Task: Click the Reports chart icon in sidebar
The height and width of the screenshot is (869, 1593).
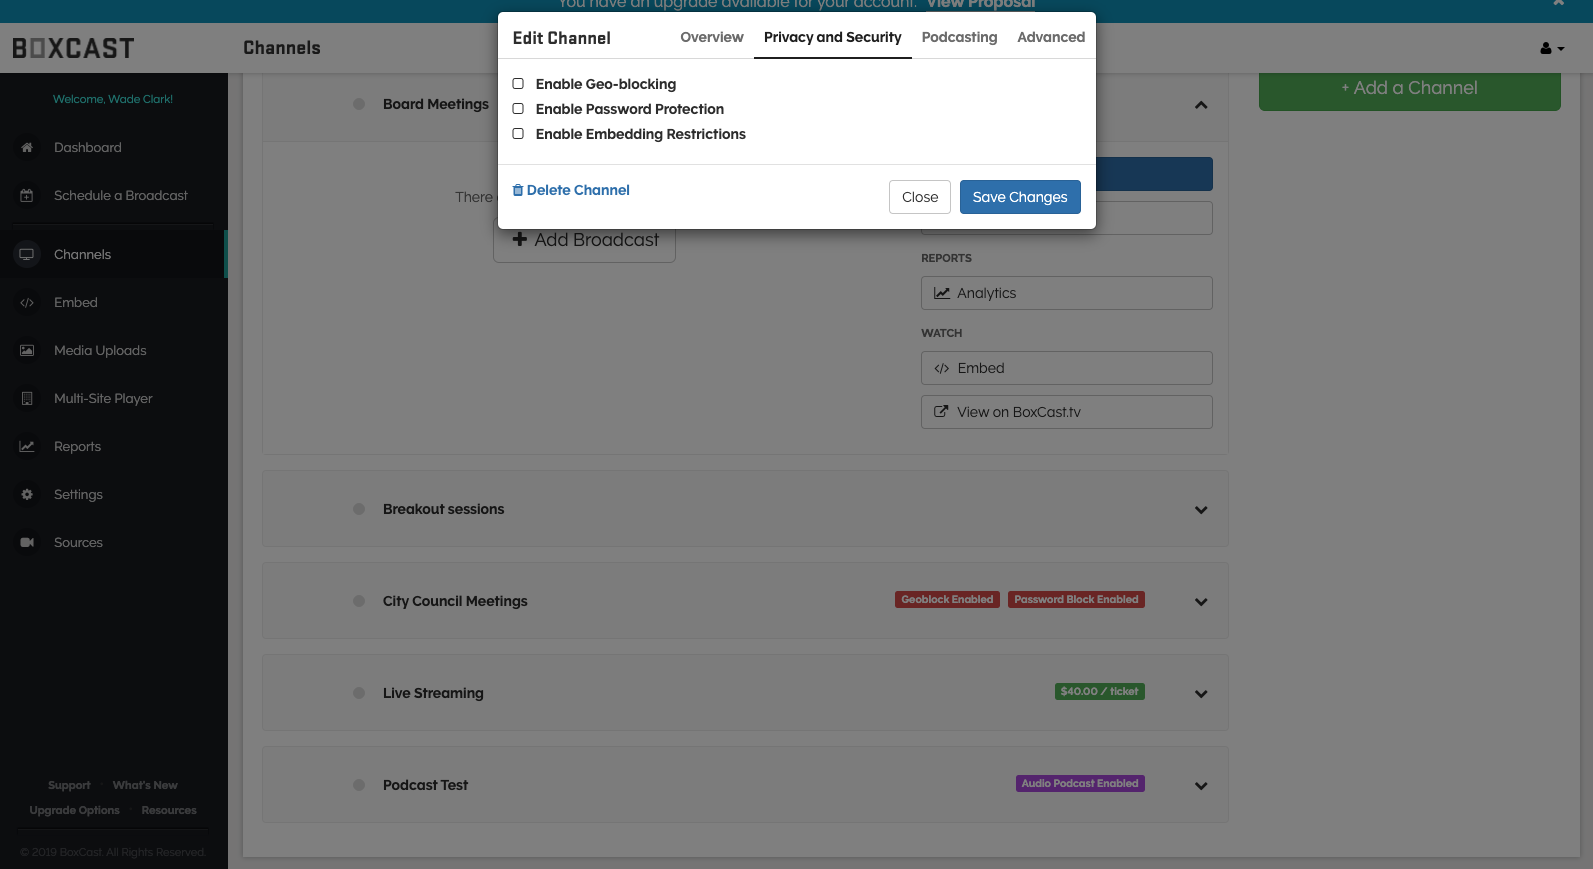Action: pos(27,447)
